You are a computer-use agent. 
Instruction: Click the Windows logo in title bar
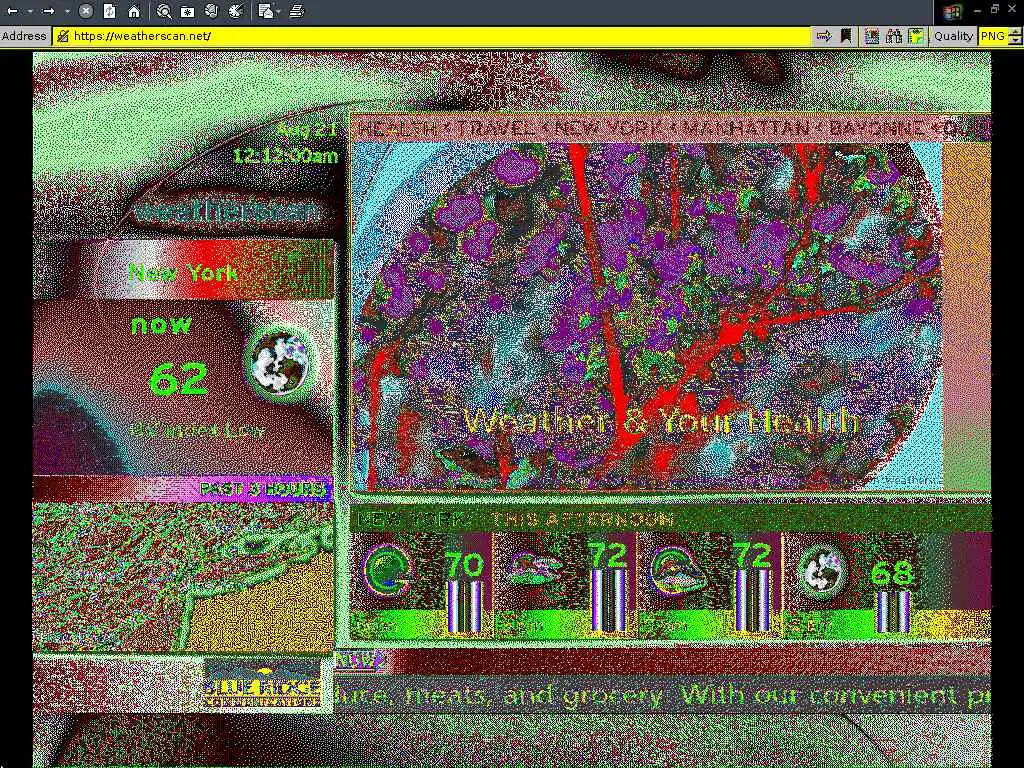click(952, 12)
